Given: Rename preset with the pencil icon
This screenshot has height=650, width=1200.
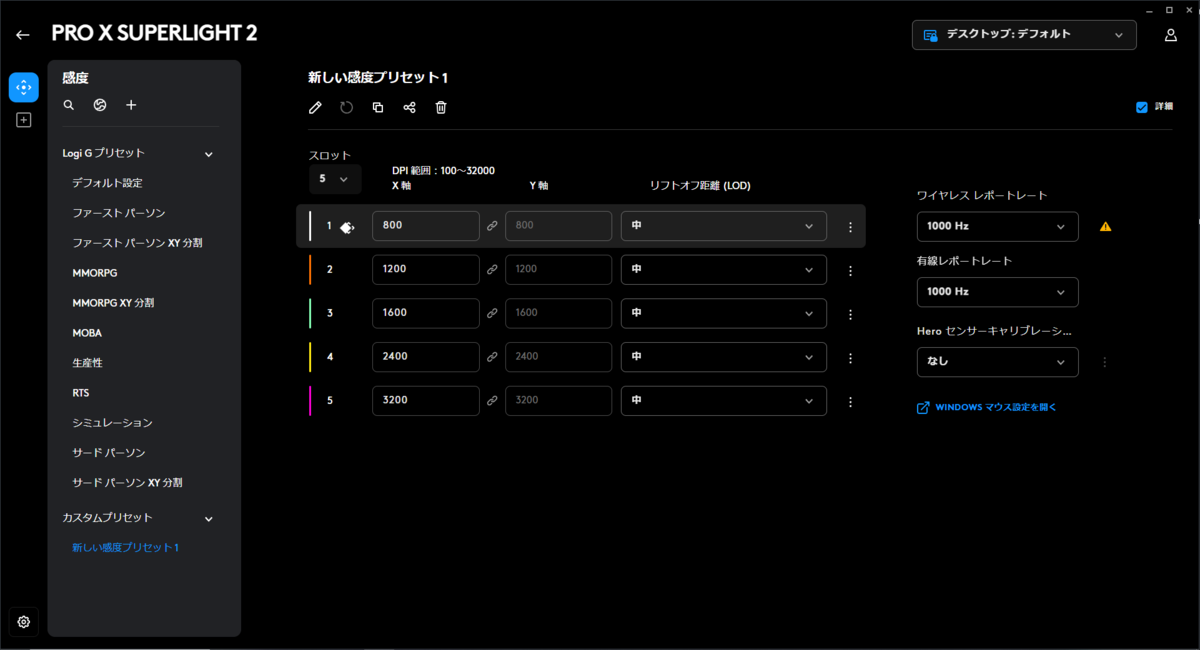Looking at the screenshot, I should [x=315, y=107].
